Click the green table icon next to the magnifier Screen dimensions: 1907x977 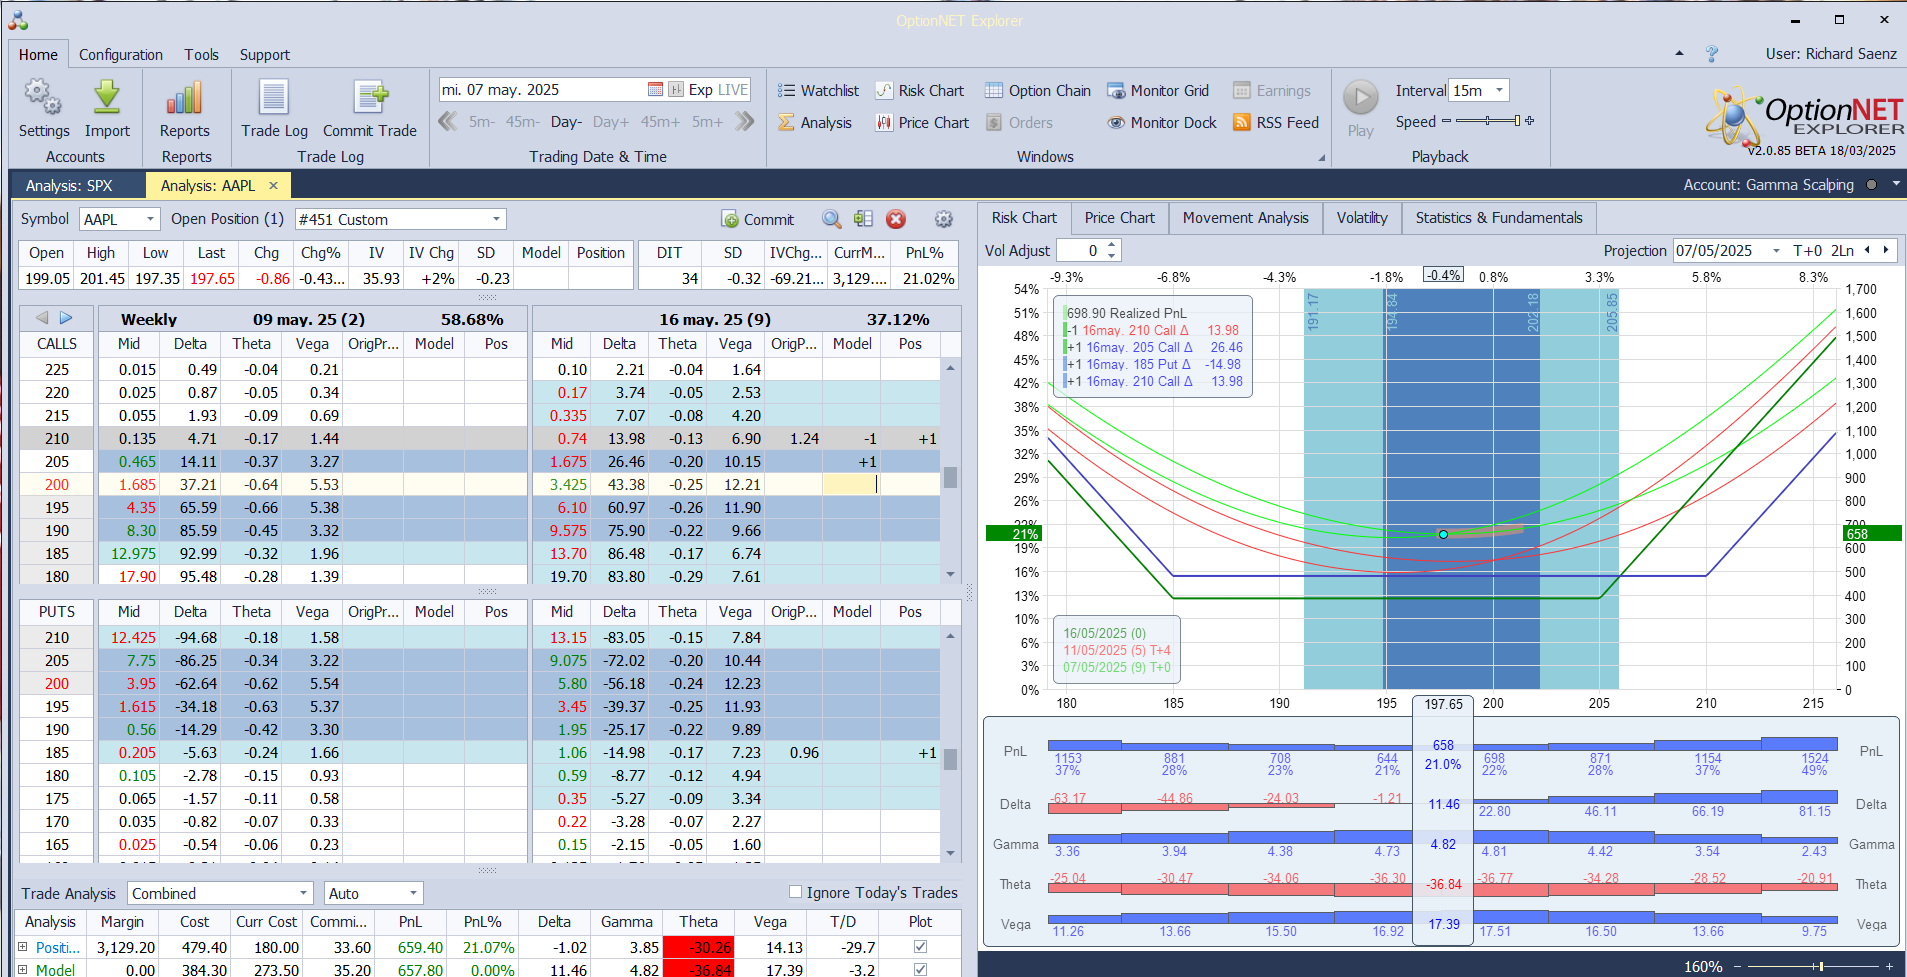click(x=864, y=219)
